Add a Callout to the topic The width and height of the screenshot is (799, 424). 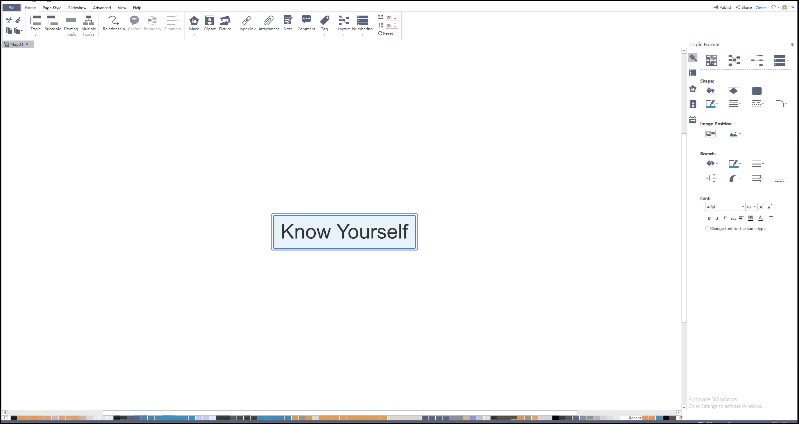click(134, 23)
